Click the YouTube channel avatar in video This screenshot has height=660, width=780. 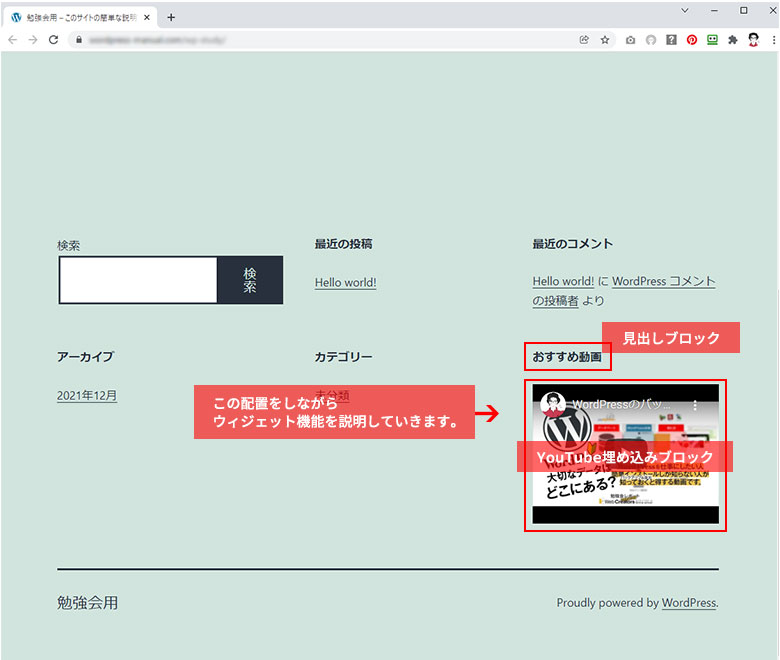[553, 404]
